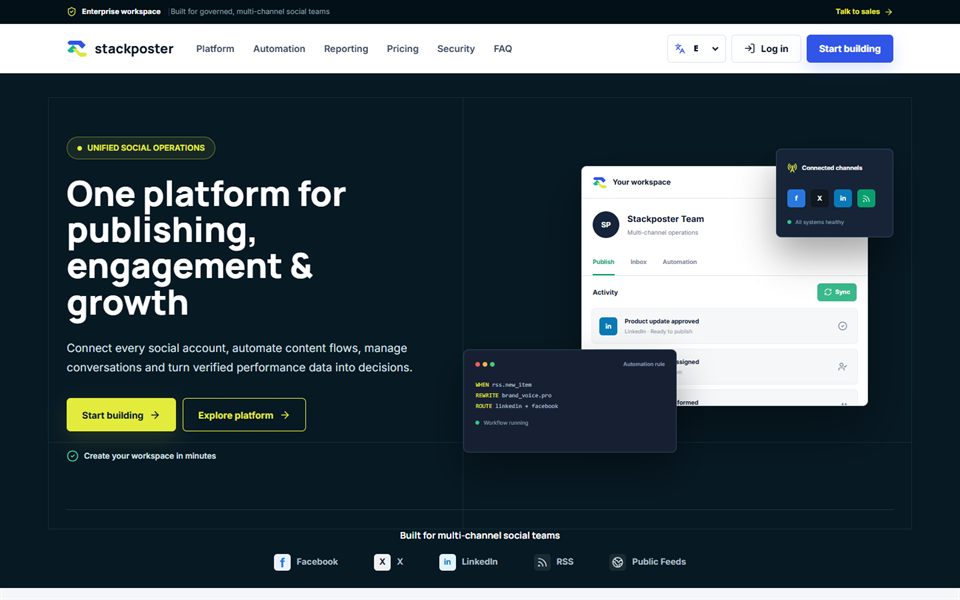Click the LinkedIn icon on Product update approved
This screenshot has height=600, width=960.
[608, 326]
